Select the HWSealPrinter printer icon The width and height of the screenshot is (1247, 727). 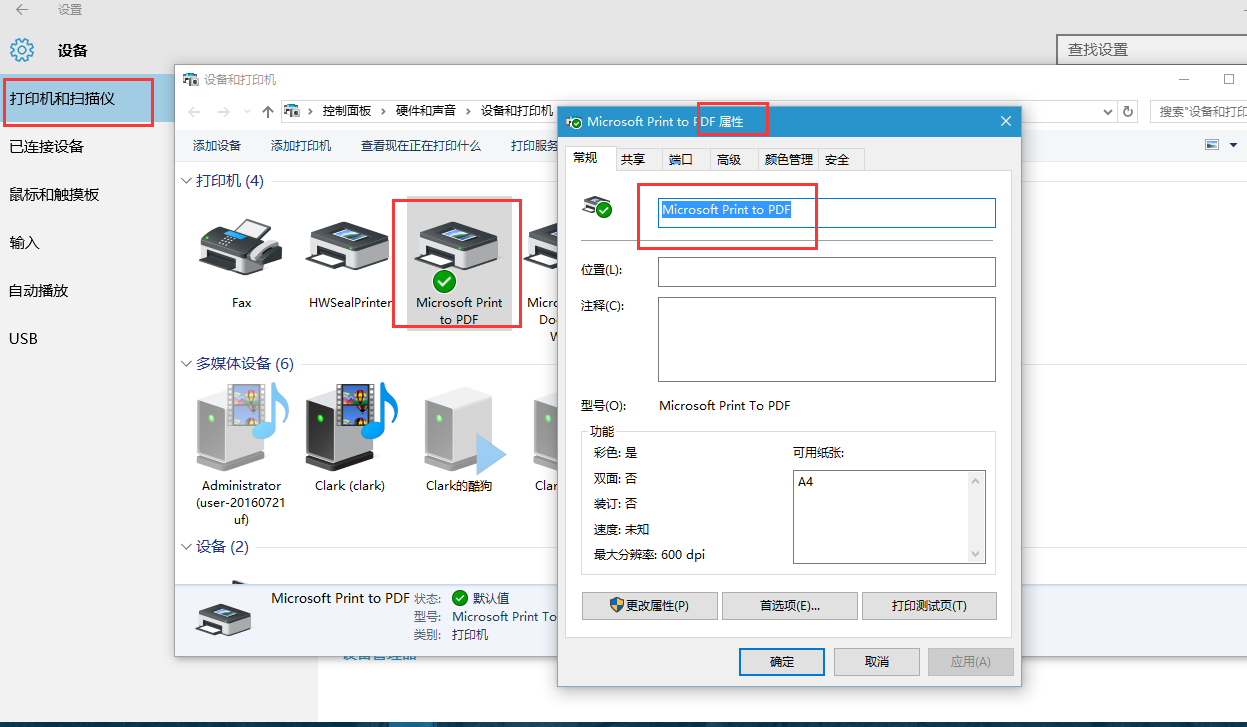pos(348,246)
